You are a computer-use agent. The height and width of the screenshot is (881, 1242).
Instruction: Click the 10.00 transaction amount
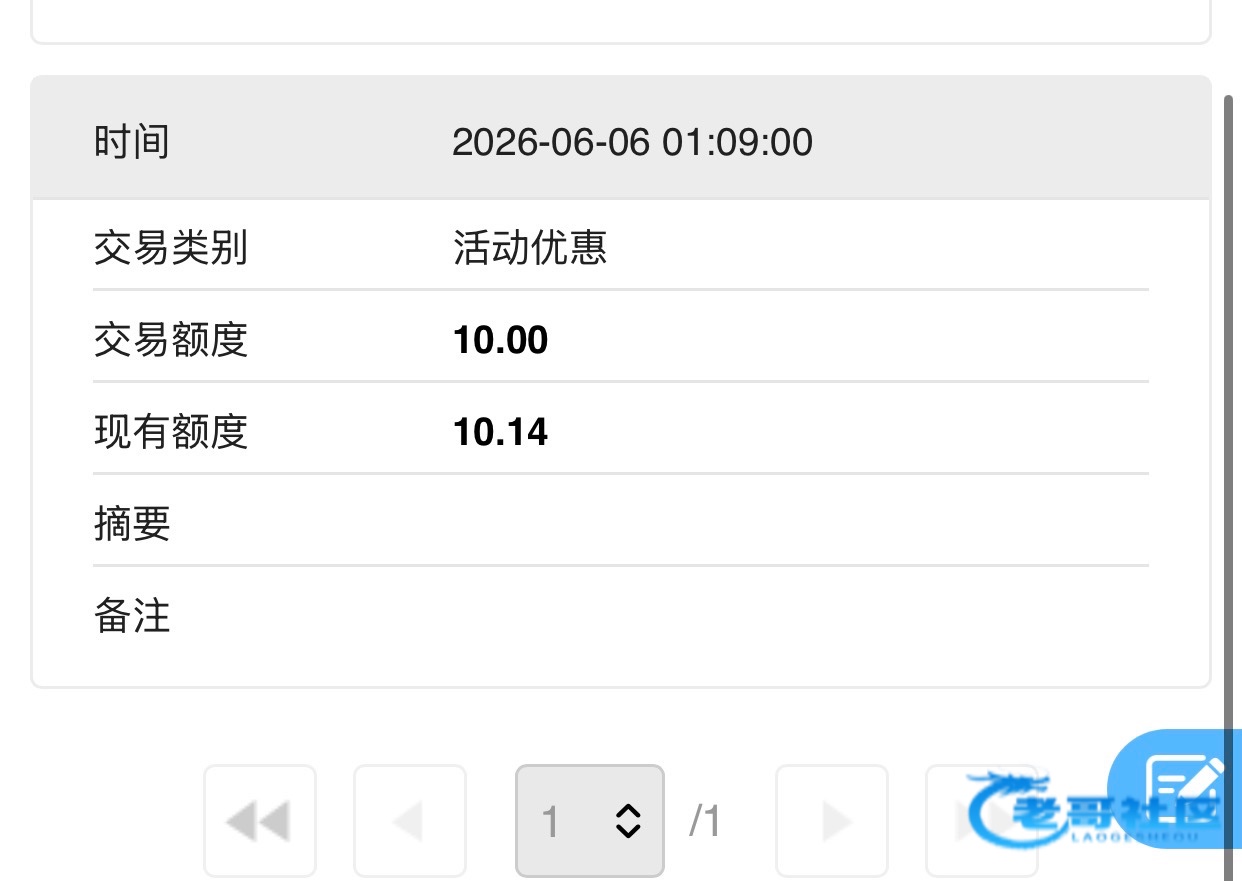[500, 340]
